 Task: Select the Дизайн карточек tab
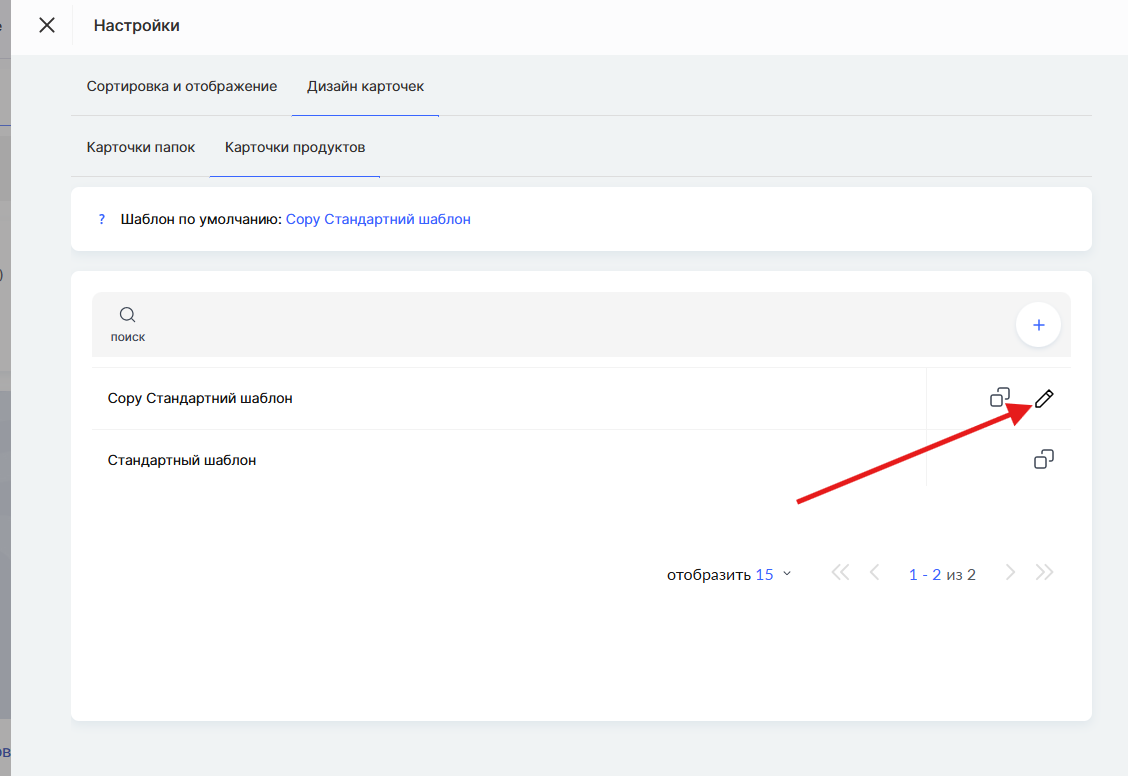[365, 86]
